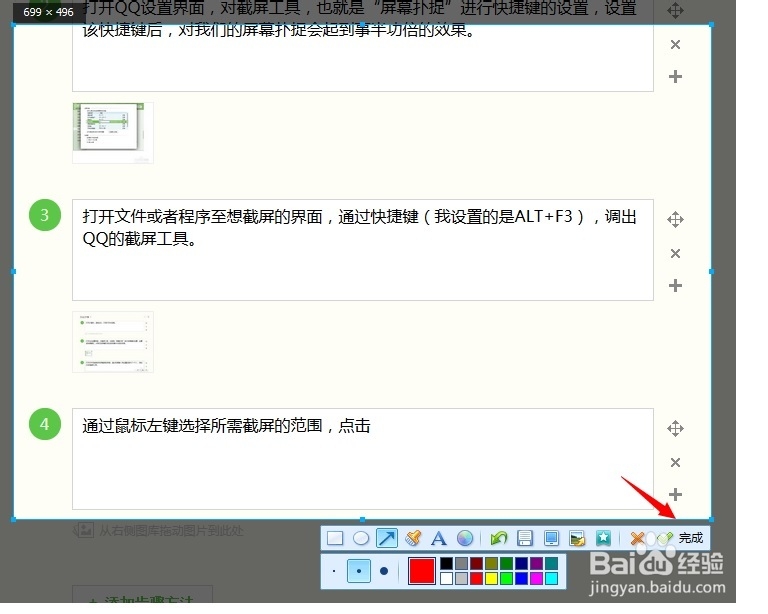Save screenshot with floppy disk icon
Image resolution: width=768 pixels, height=614 pixels.
(x=525, y=538)
